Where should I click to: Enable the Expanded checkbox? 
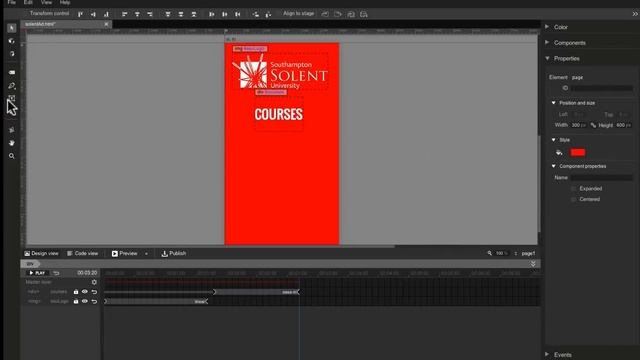click(573, 189)
